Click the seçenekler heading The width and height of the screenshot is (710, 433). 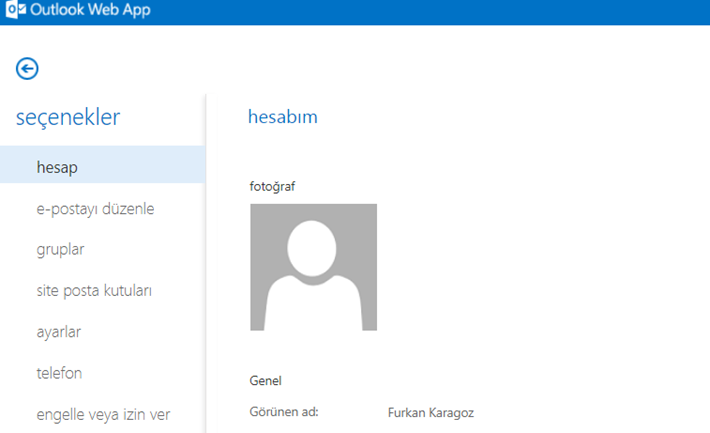click(x=68, y=117)
